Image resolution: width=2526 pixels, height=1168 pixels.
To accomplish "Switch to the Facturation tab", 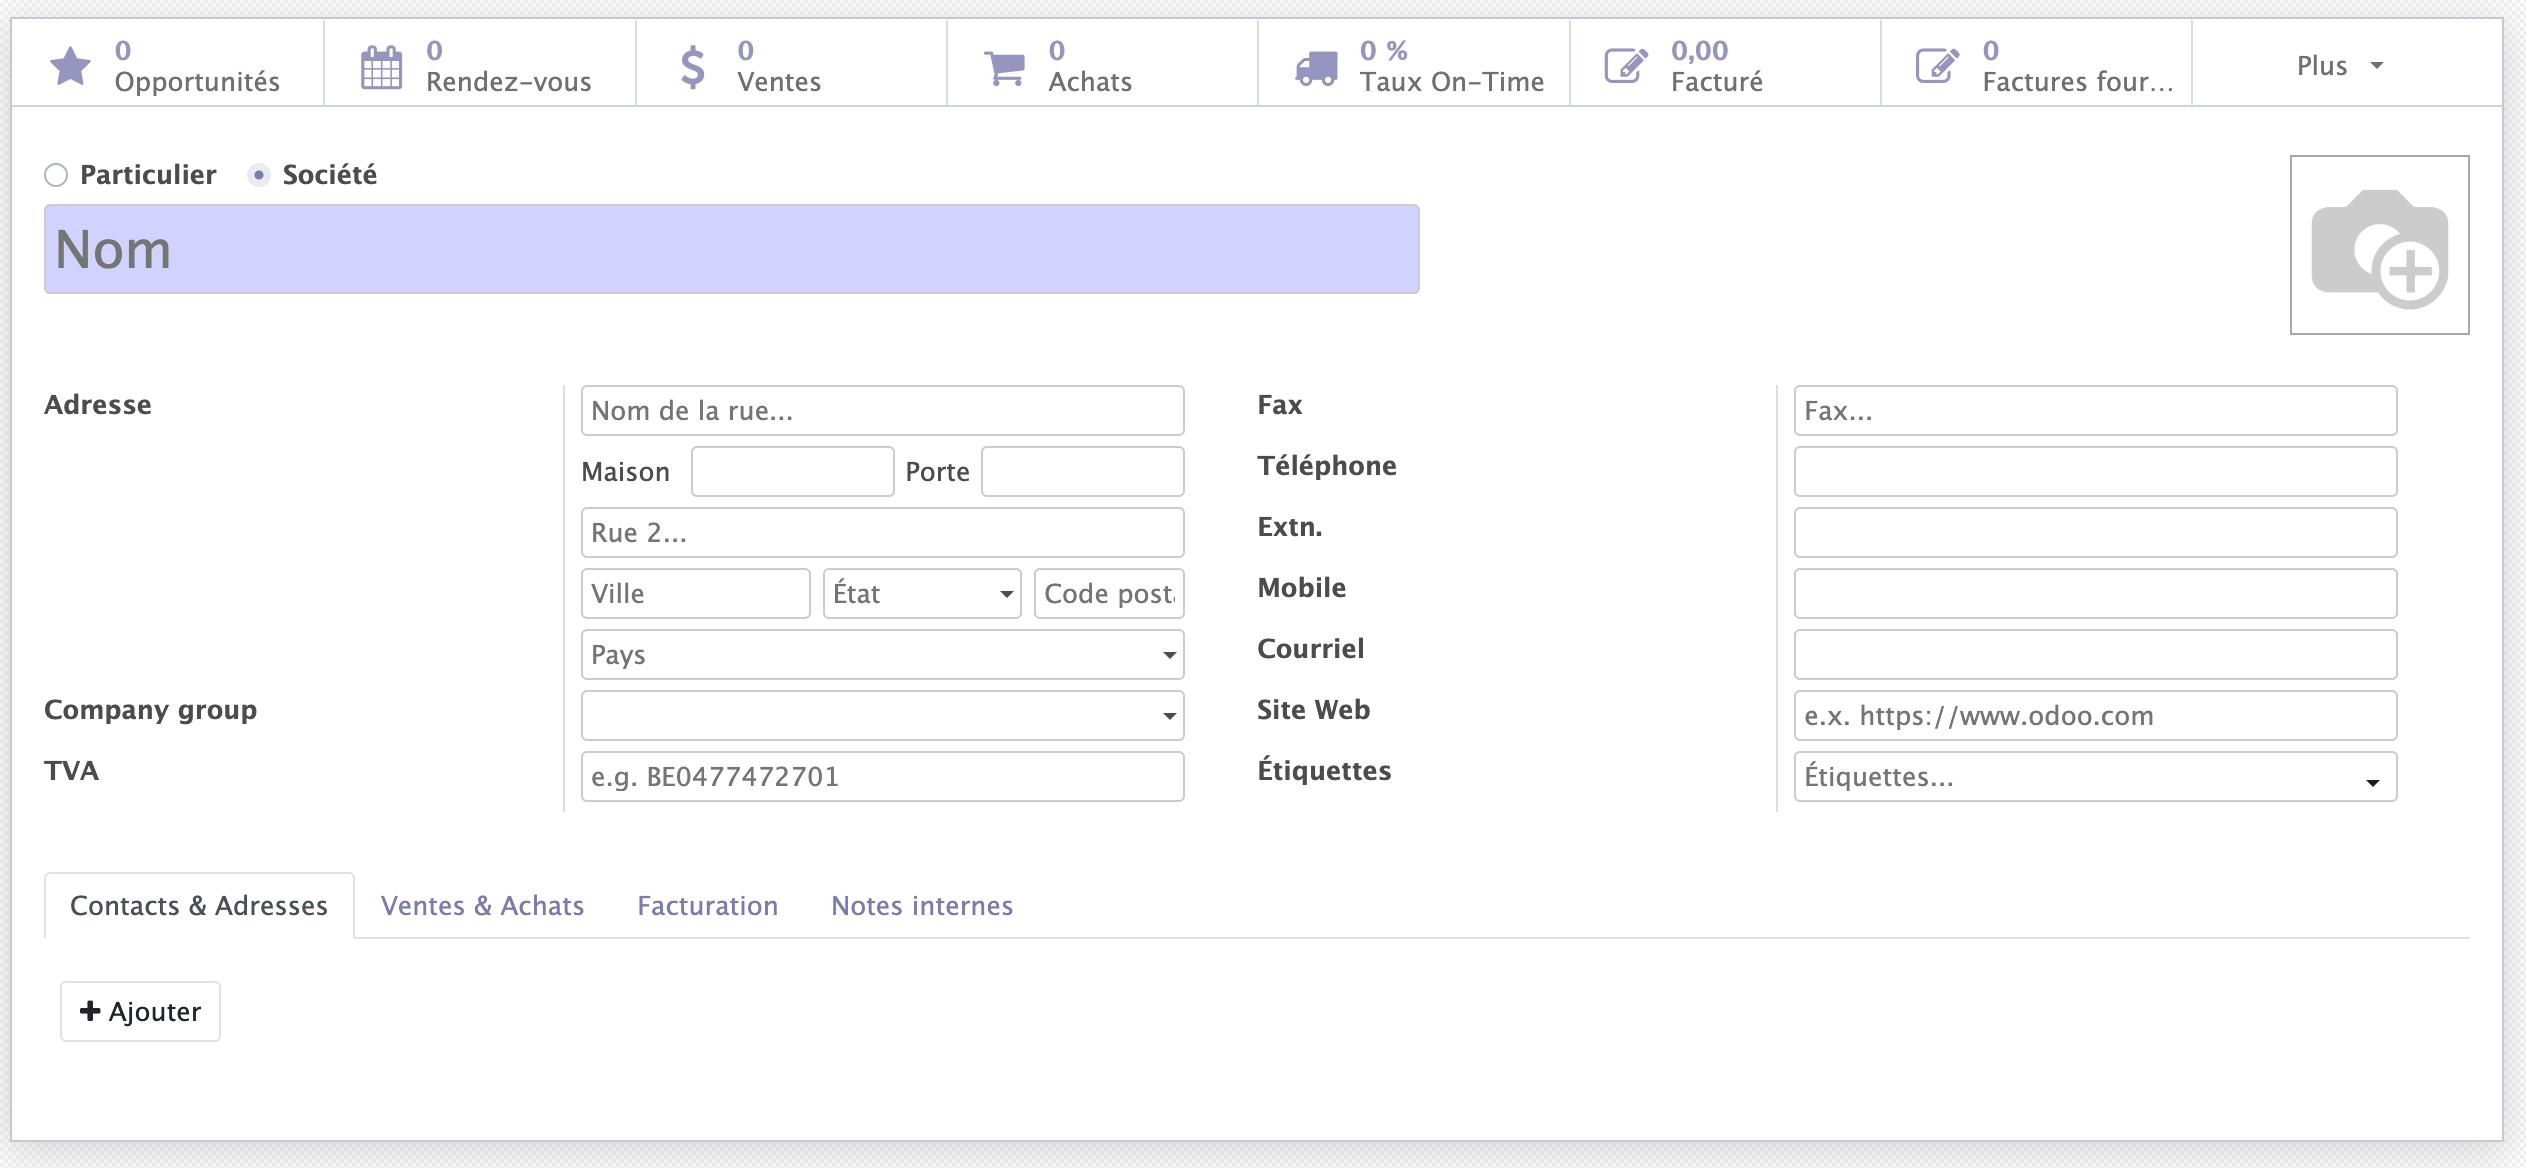I will coord(707,906).
